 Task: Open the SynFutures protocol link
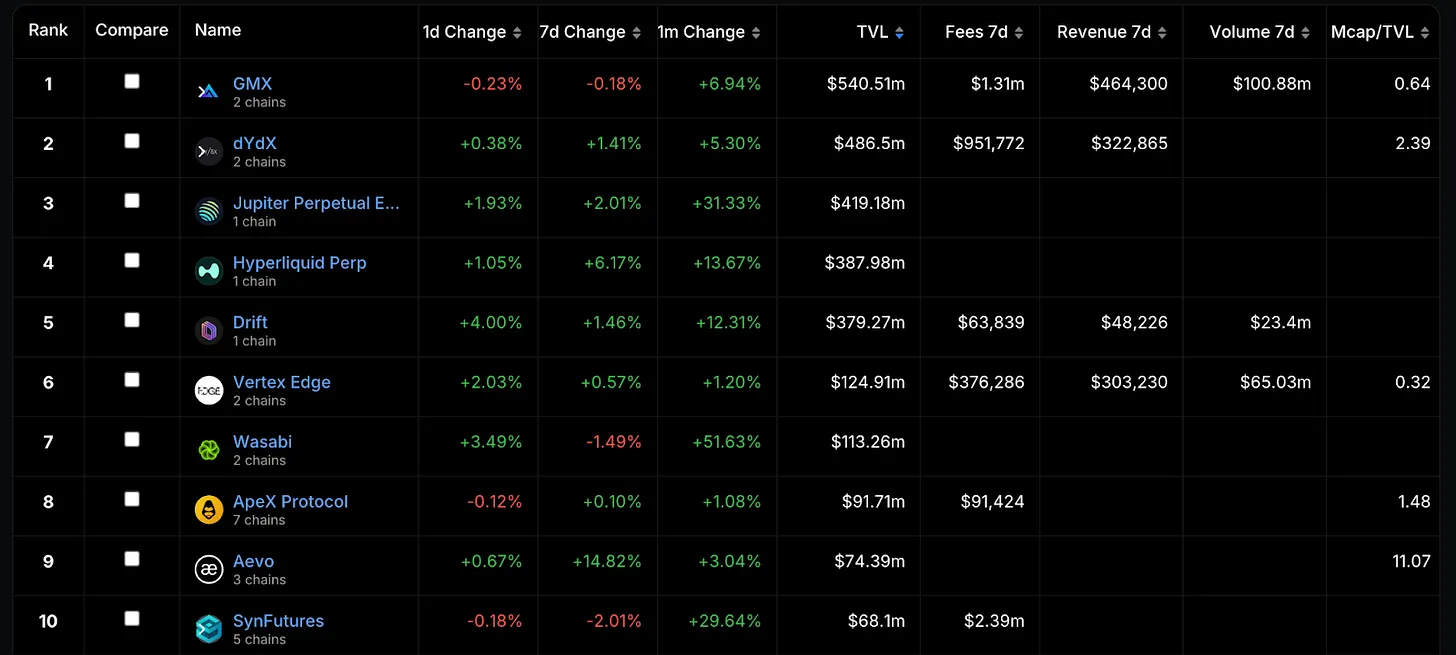(x=278, y=621)
